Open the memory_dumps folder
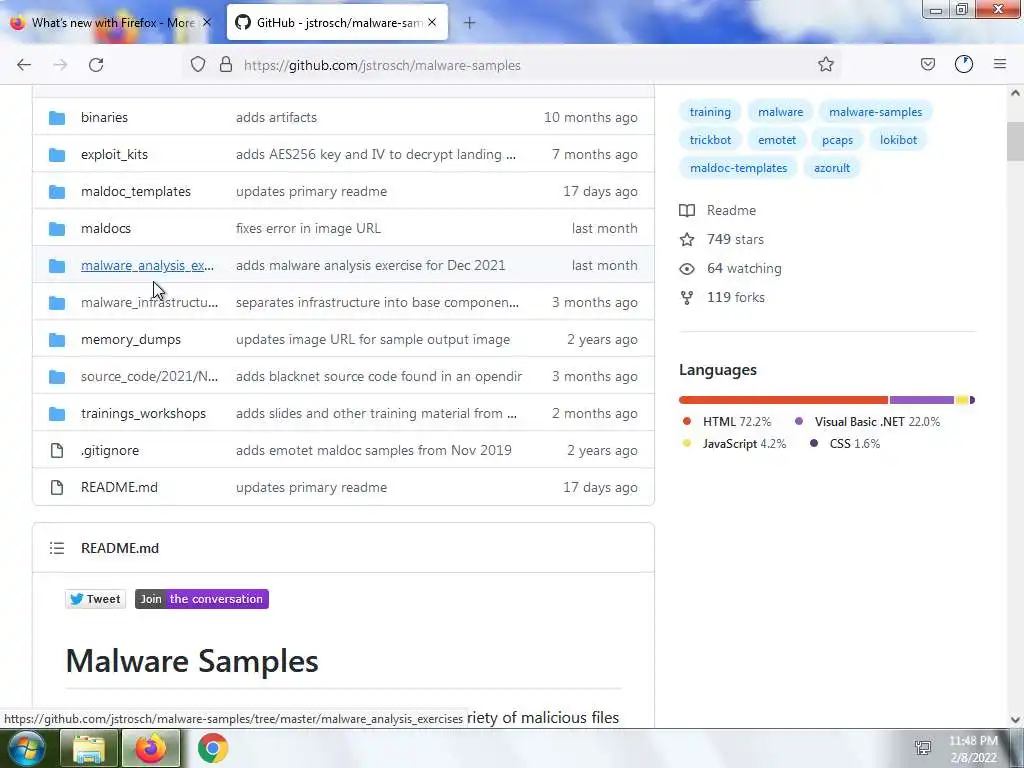This screenshot has width=1024, height=768. [131, 340]
